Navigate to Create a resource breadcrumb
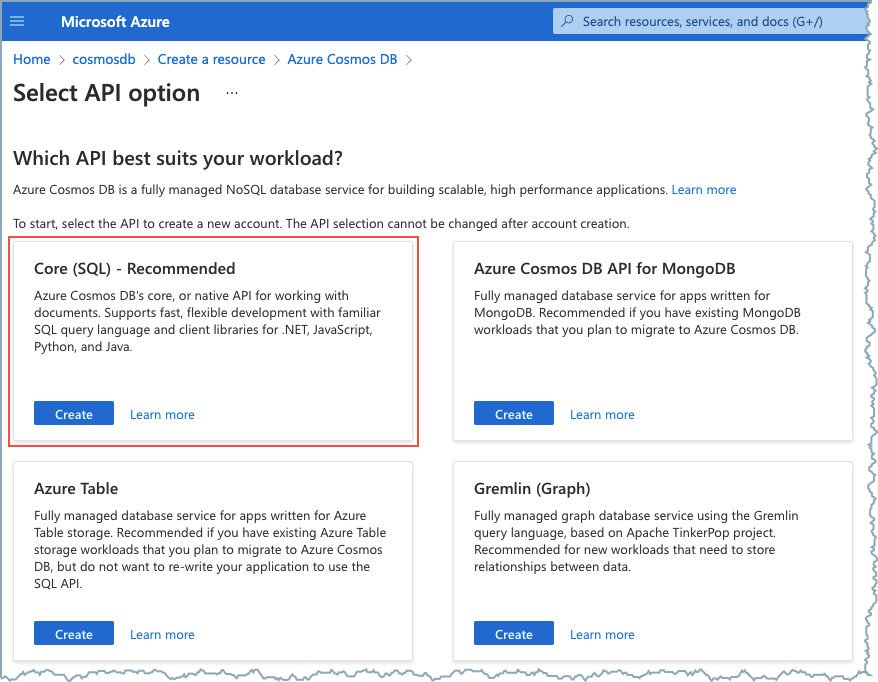 (211, 59)
